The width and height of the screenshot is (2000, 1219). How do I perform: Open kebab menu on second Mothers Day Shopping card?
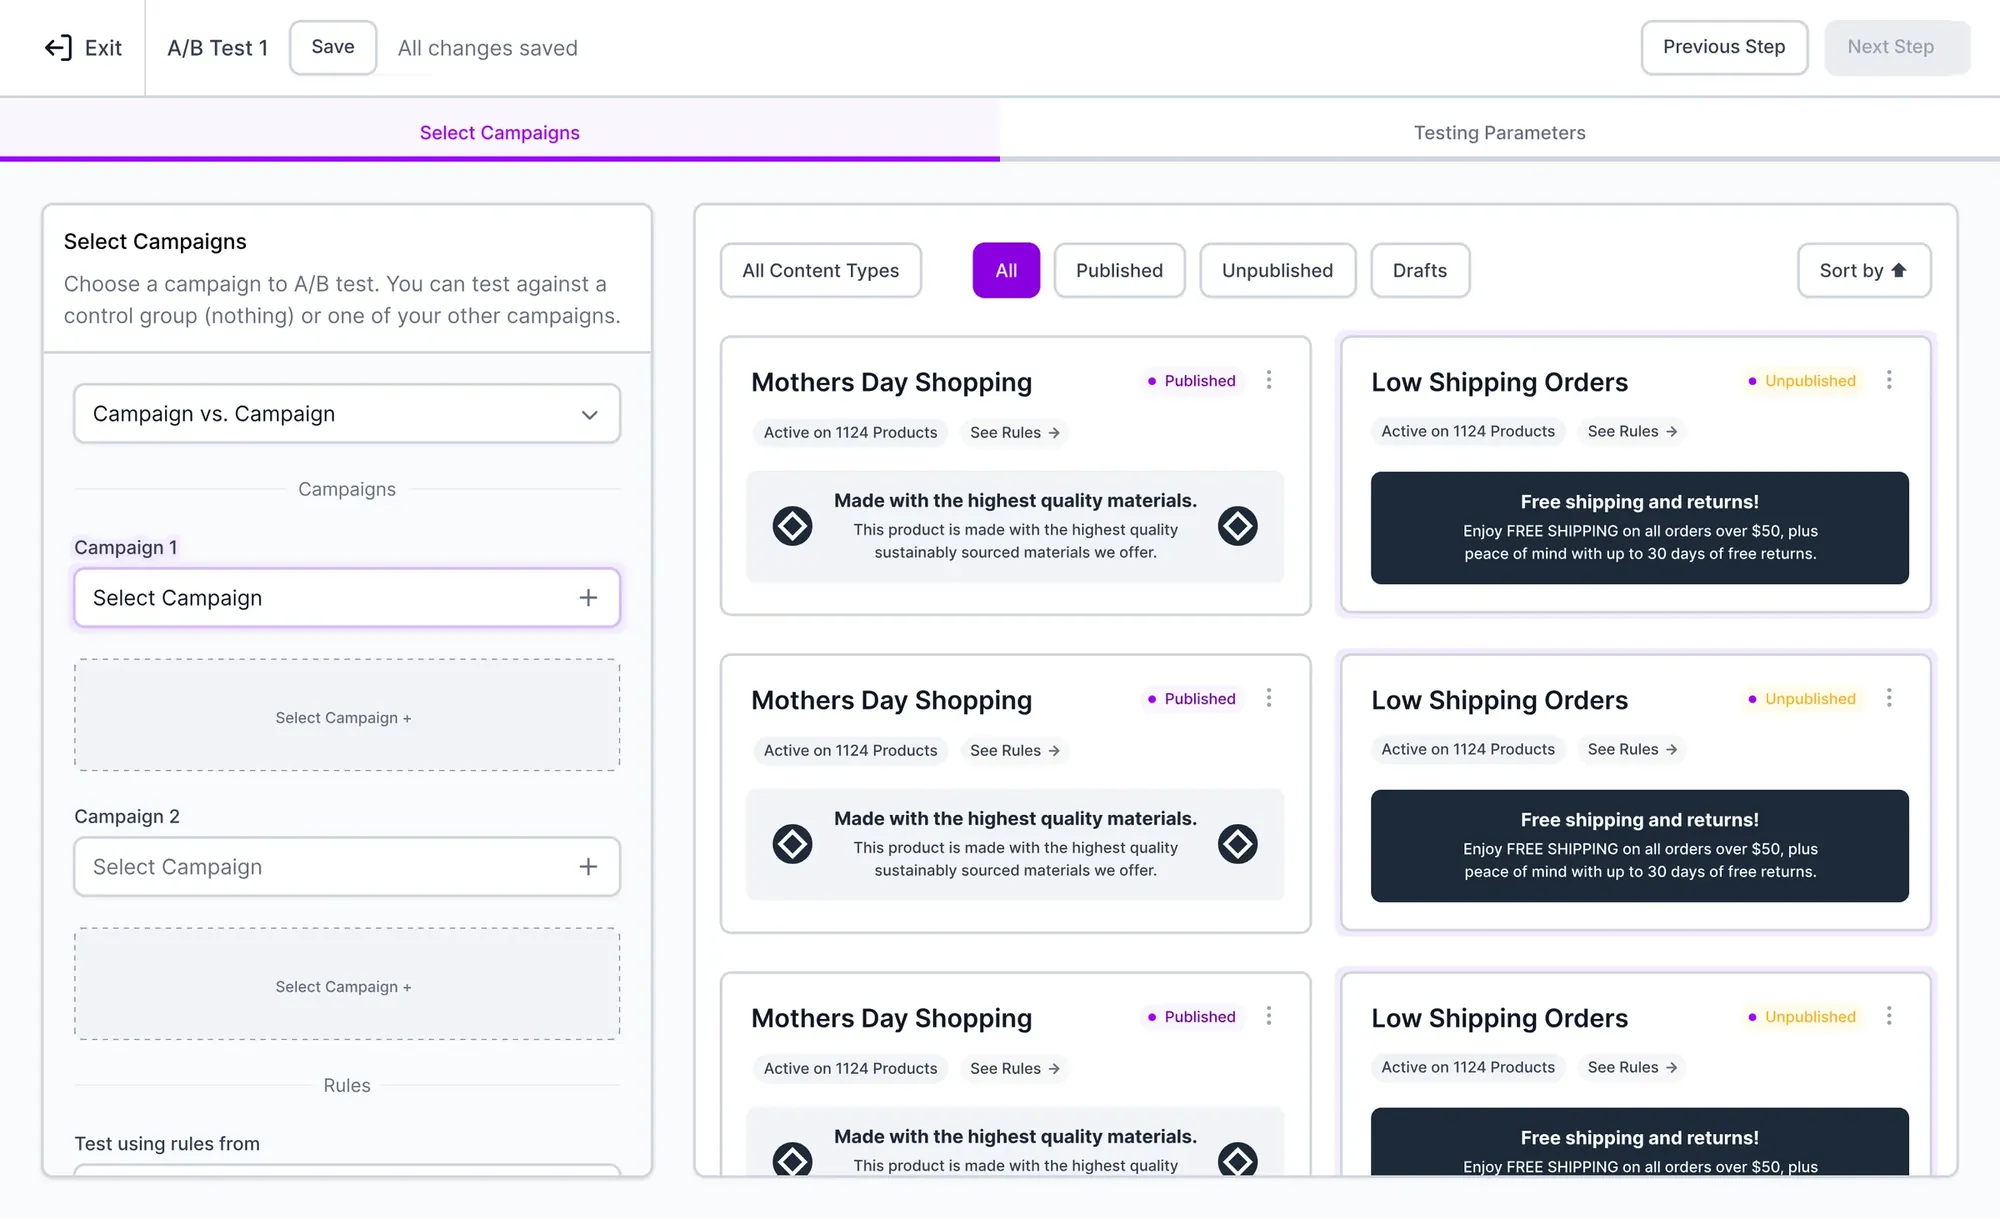pos(1269,698)
